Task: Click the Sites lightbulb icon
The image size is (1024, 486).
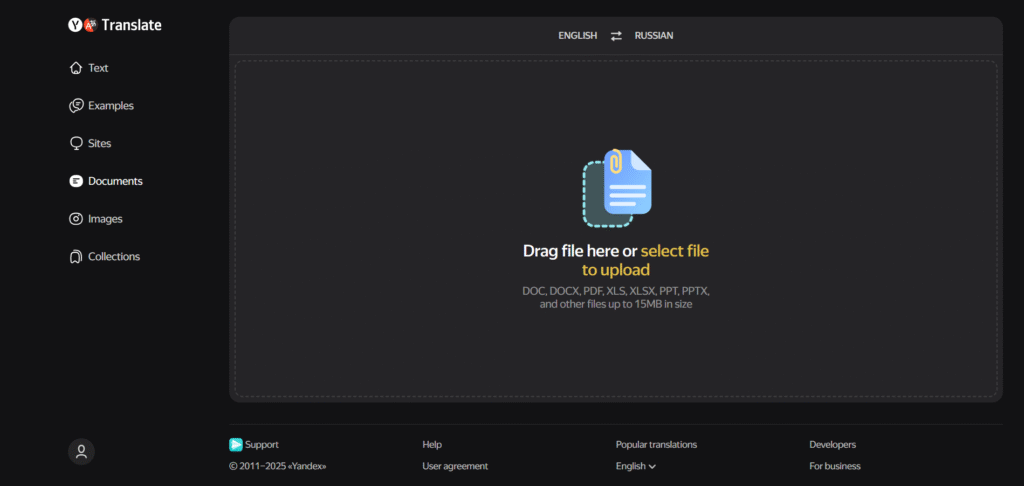Action: [x=75, y=144]
